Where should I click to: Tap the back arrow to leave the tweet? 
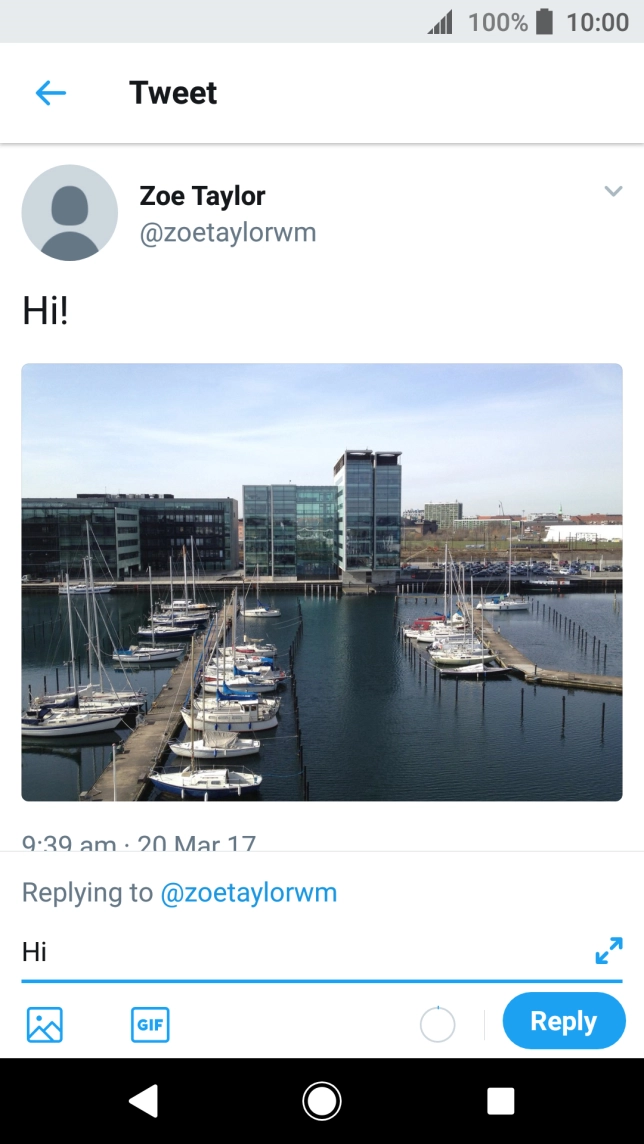tap(50, 92)
